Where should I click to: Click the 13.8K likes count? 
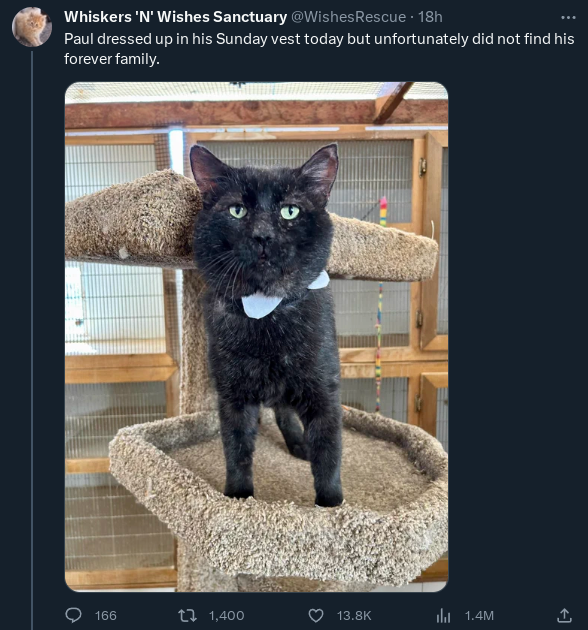point(354,616)
